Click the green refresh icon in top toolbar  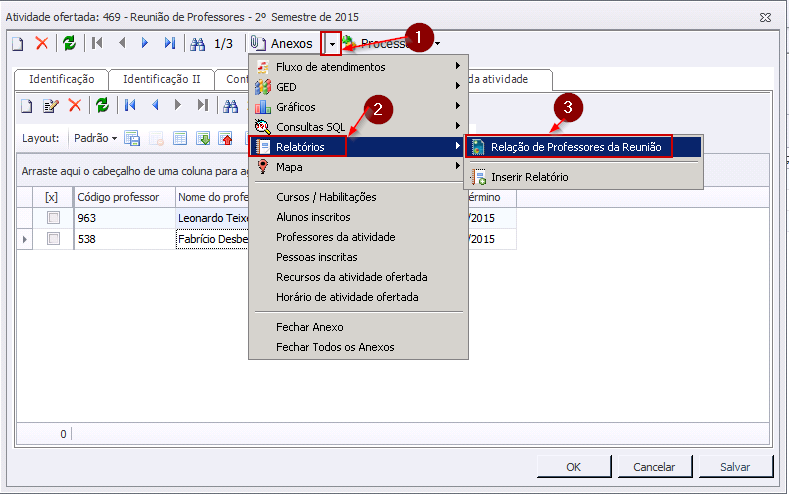click(x=69, y=44)
